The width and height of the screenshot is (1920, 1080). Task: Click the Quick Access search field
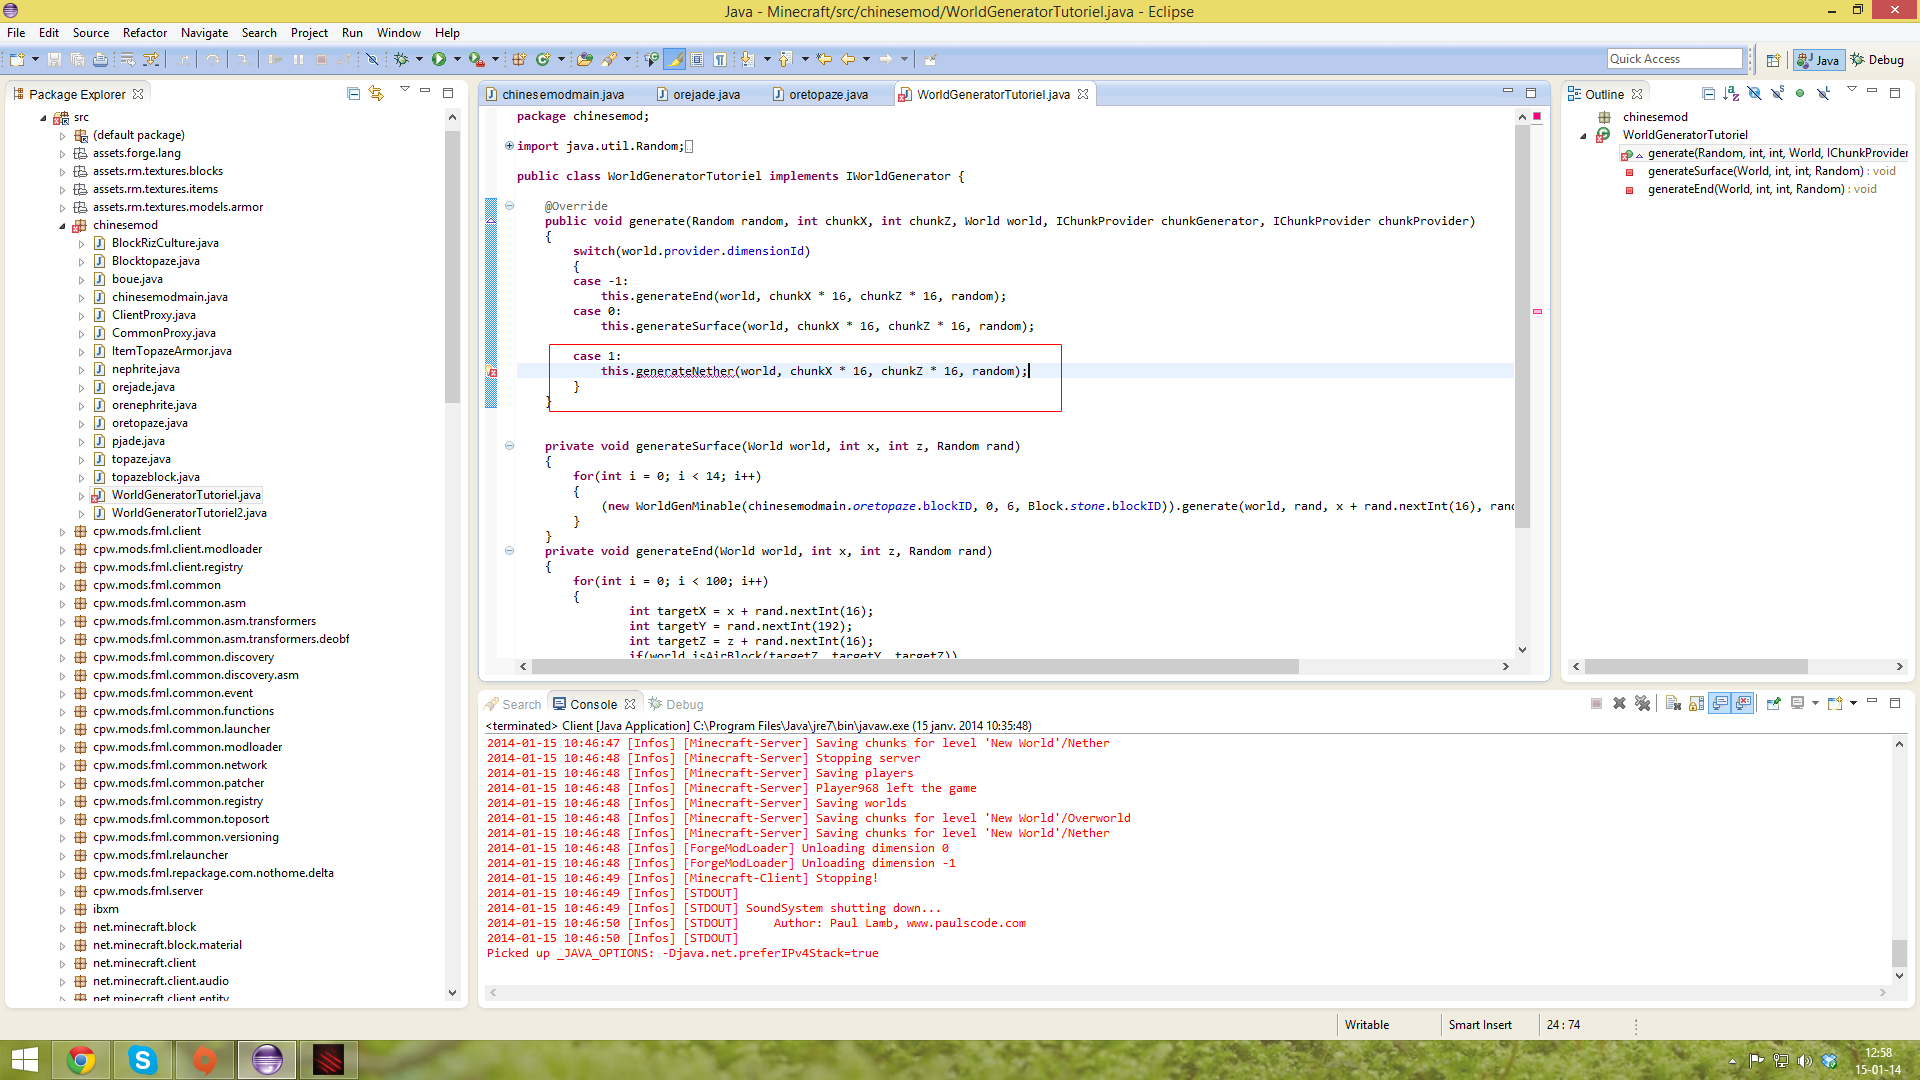coord(1674,59)
